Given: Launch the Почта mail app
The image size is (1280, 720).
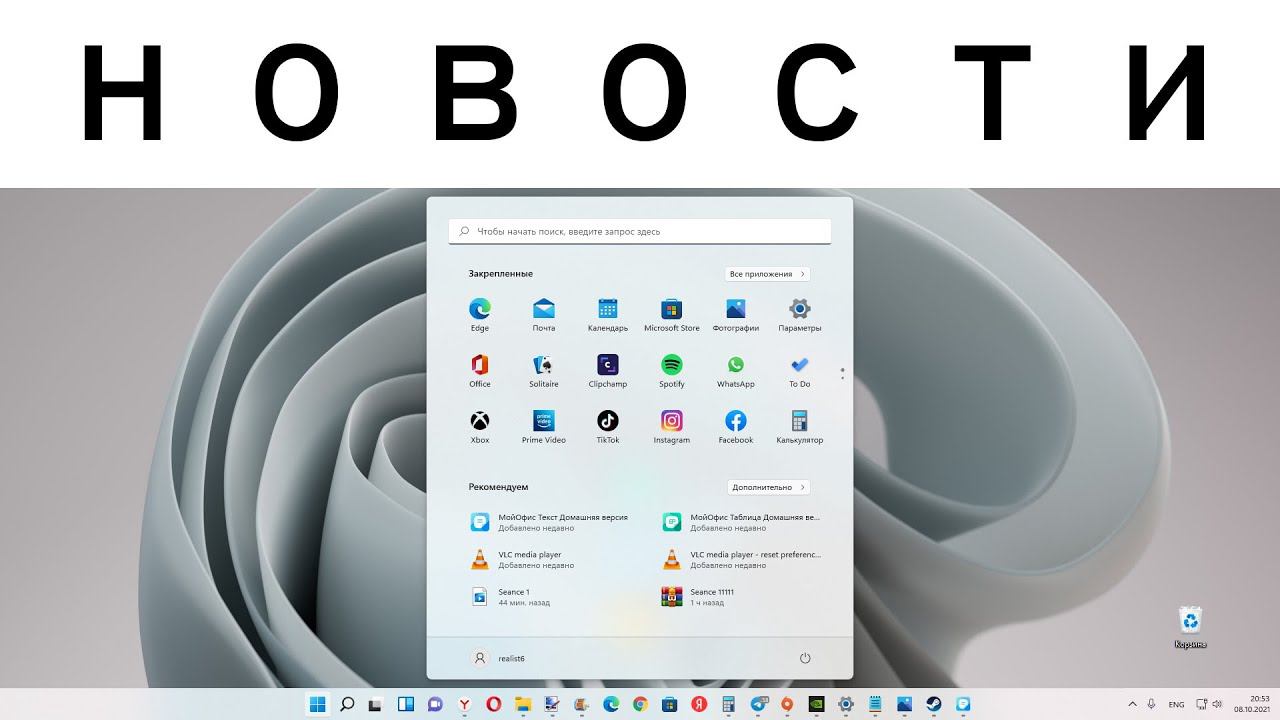Looking at the screenshot, I should click(544, 314).
